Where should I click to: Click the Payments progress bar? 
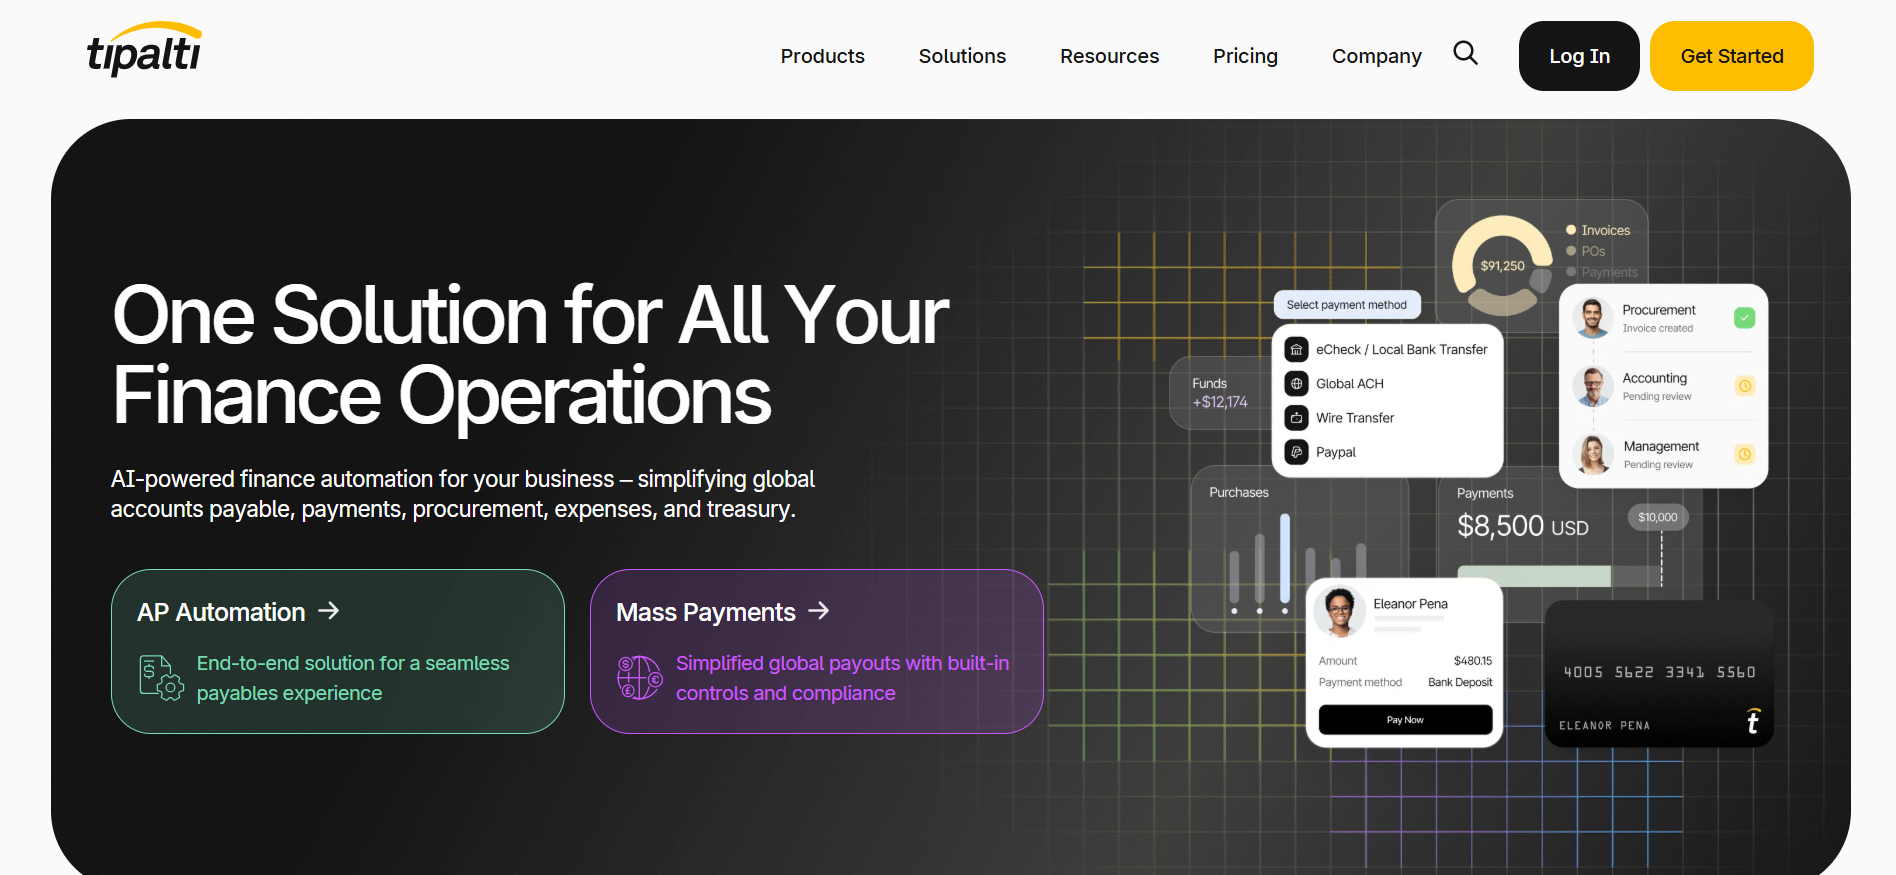(x=1559, y=576)
